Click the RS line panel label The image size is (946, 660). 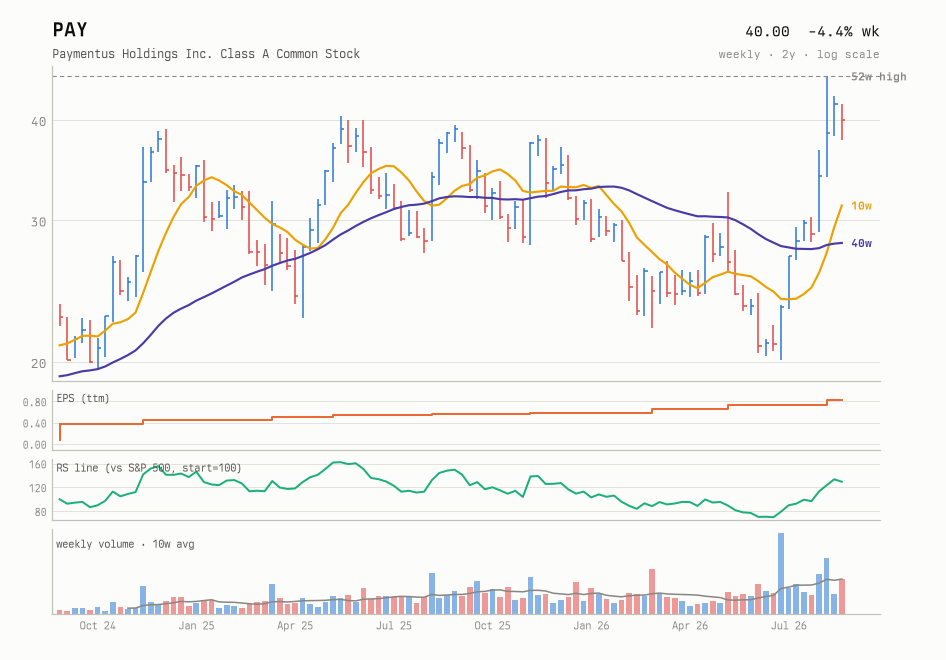pos(148,468)
